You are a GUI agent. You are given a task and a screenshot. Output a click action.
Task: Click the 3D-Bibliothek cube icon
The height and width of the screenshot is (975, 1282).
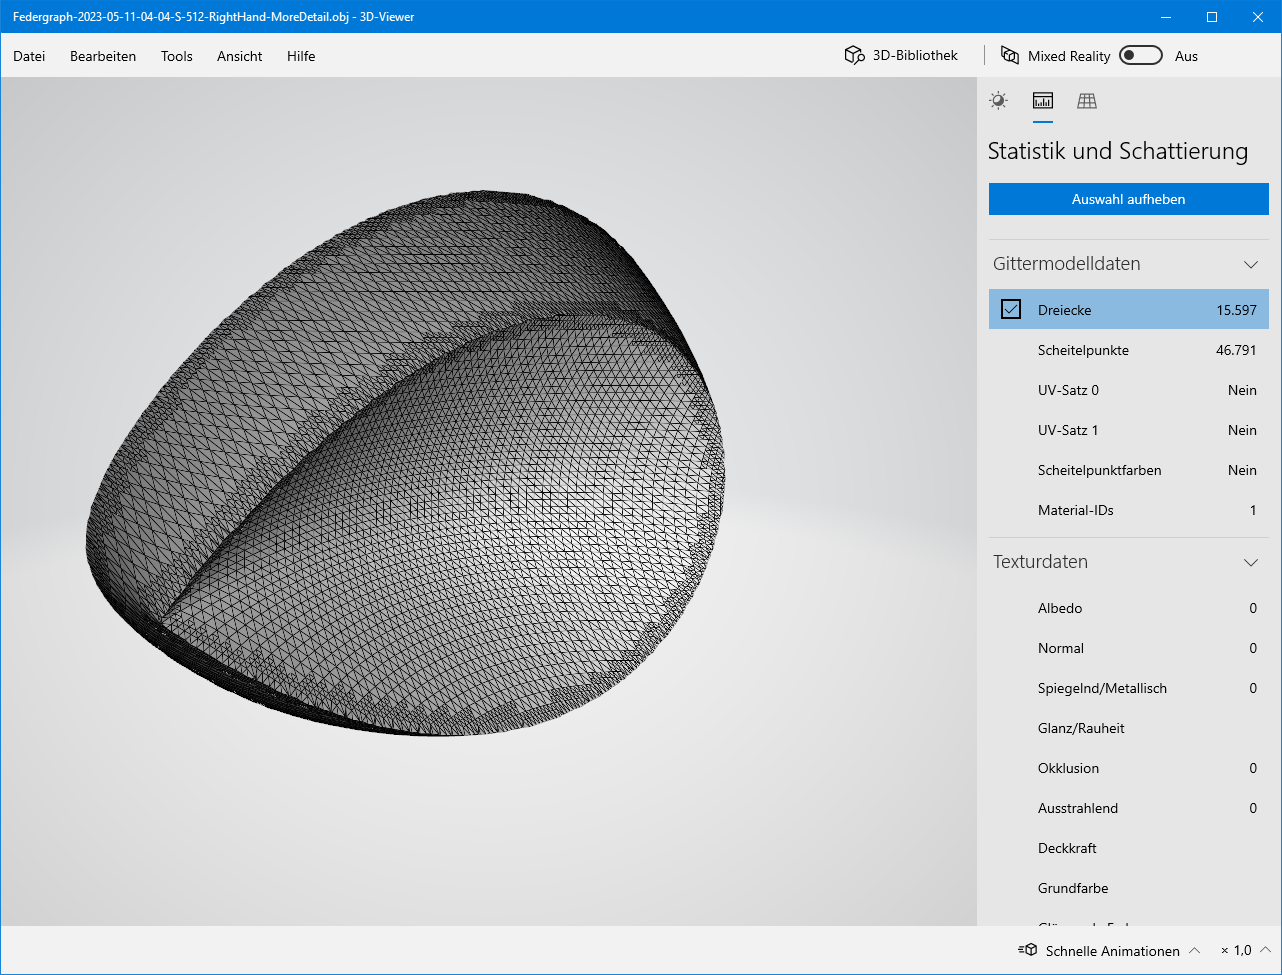click(854, 56)
